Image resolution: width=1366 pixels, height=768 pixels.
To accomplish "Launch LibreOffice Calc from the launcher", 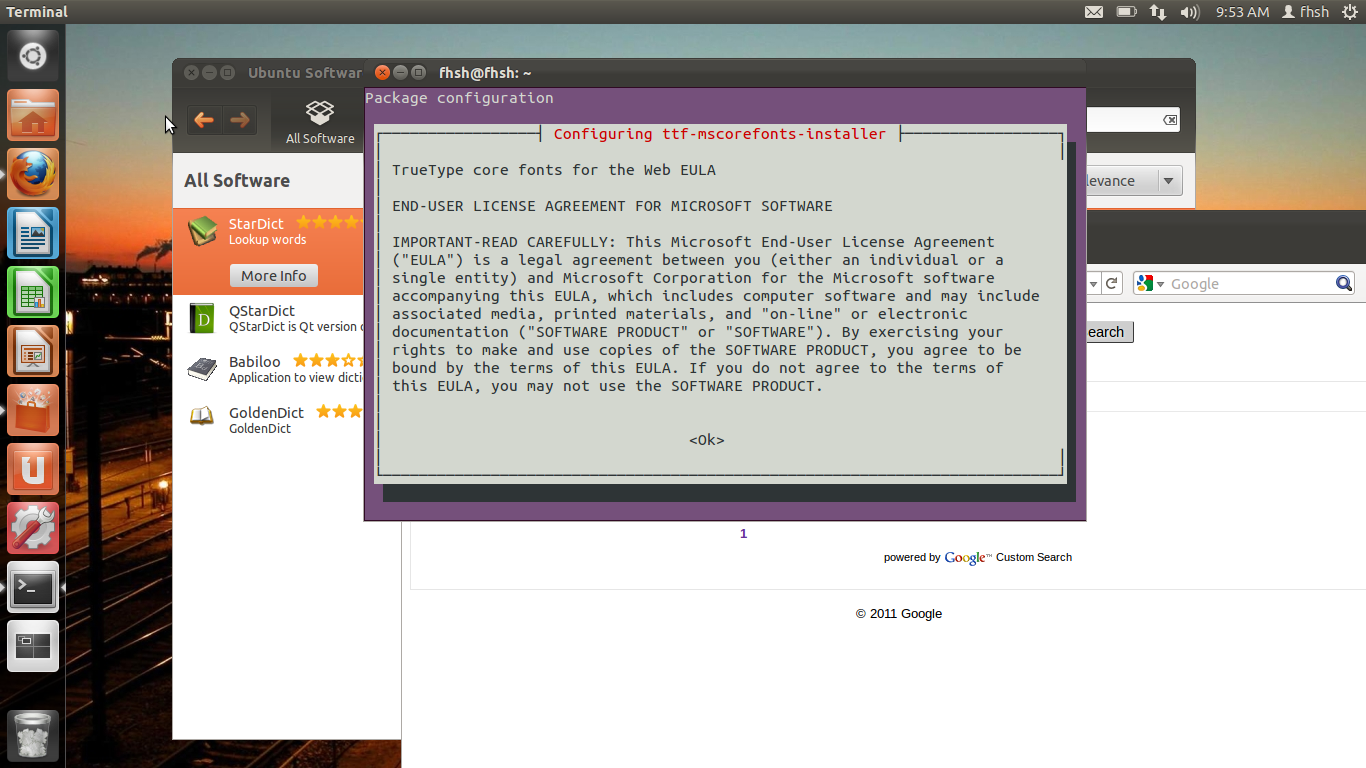I will pos(33,292).
